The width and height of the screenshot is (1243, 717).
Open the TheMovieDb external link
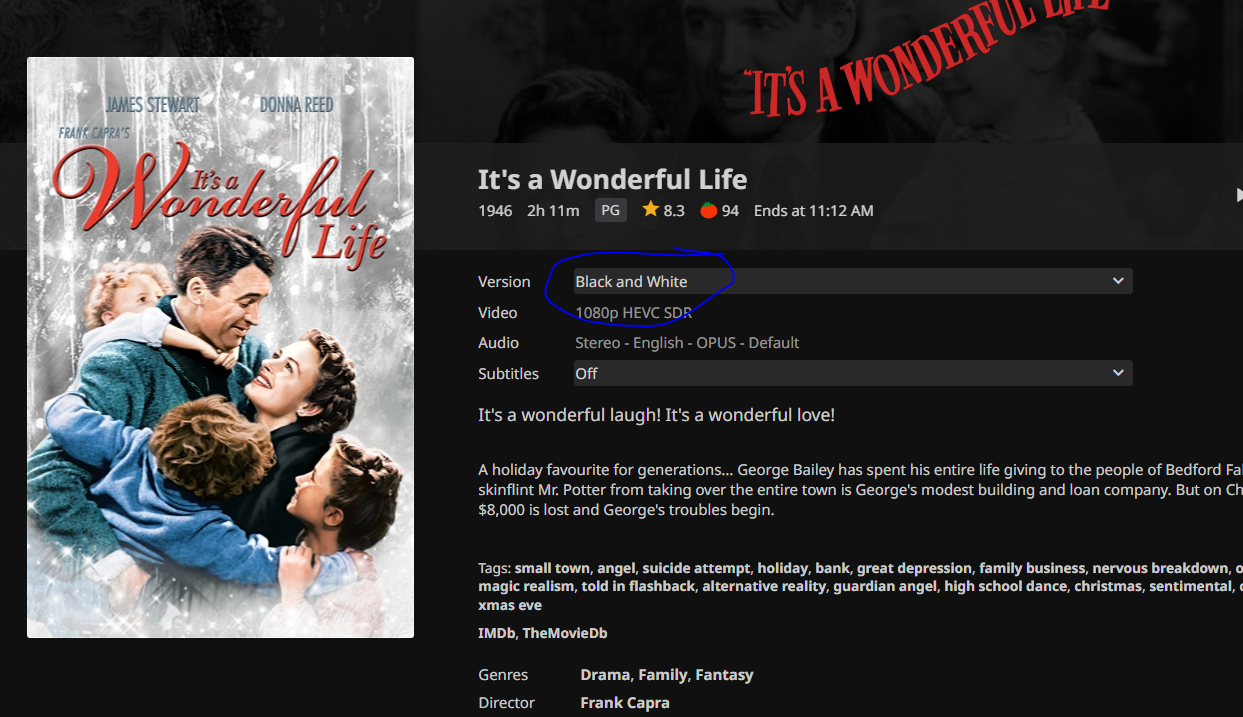(565, 633)
